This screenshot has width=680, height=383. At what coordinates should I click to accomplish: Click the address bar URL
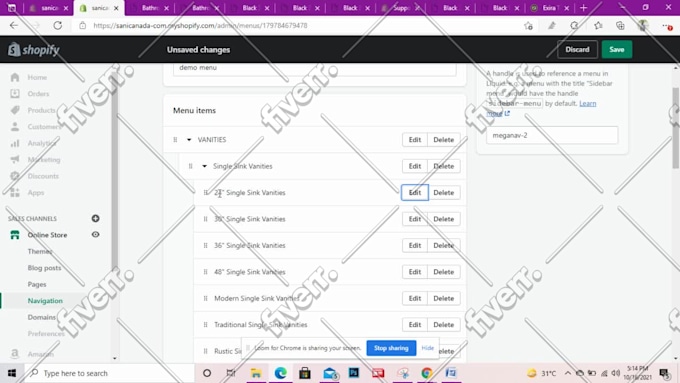click(x=200, y=26)
